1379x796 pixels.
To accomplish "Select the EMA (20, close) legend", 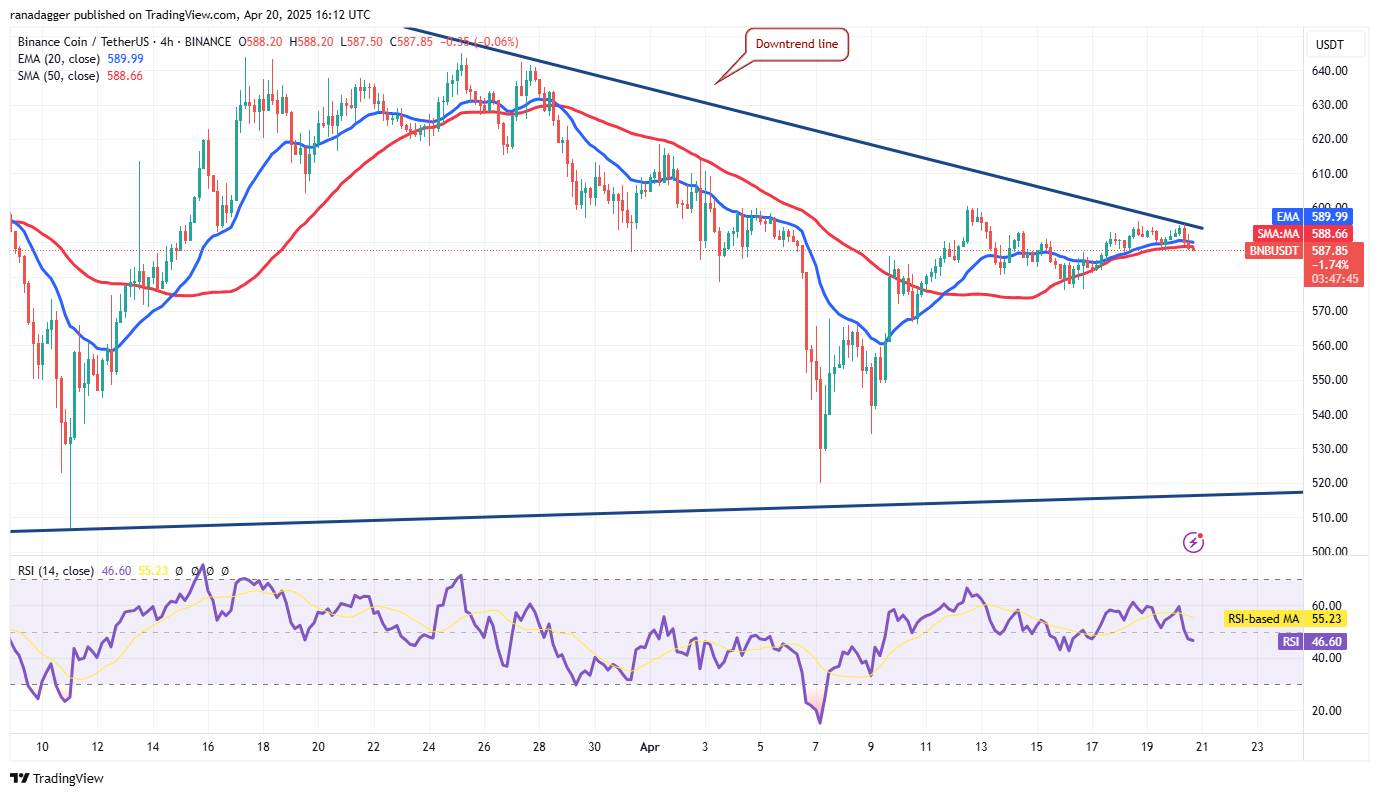I will (58, 59).
